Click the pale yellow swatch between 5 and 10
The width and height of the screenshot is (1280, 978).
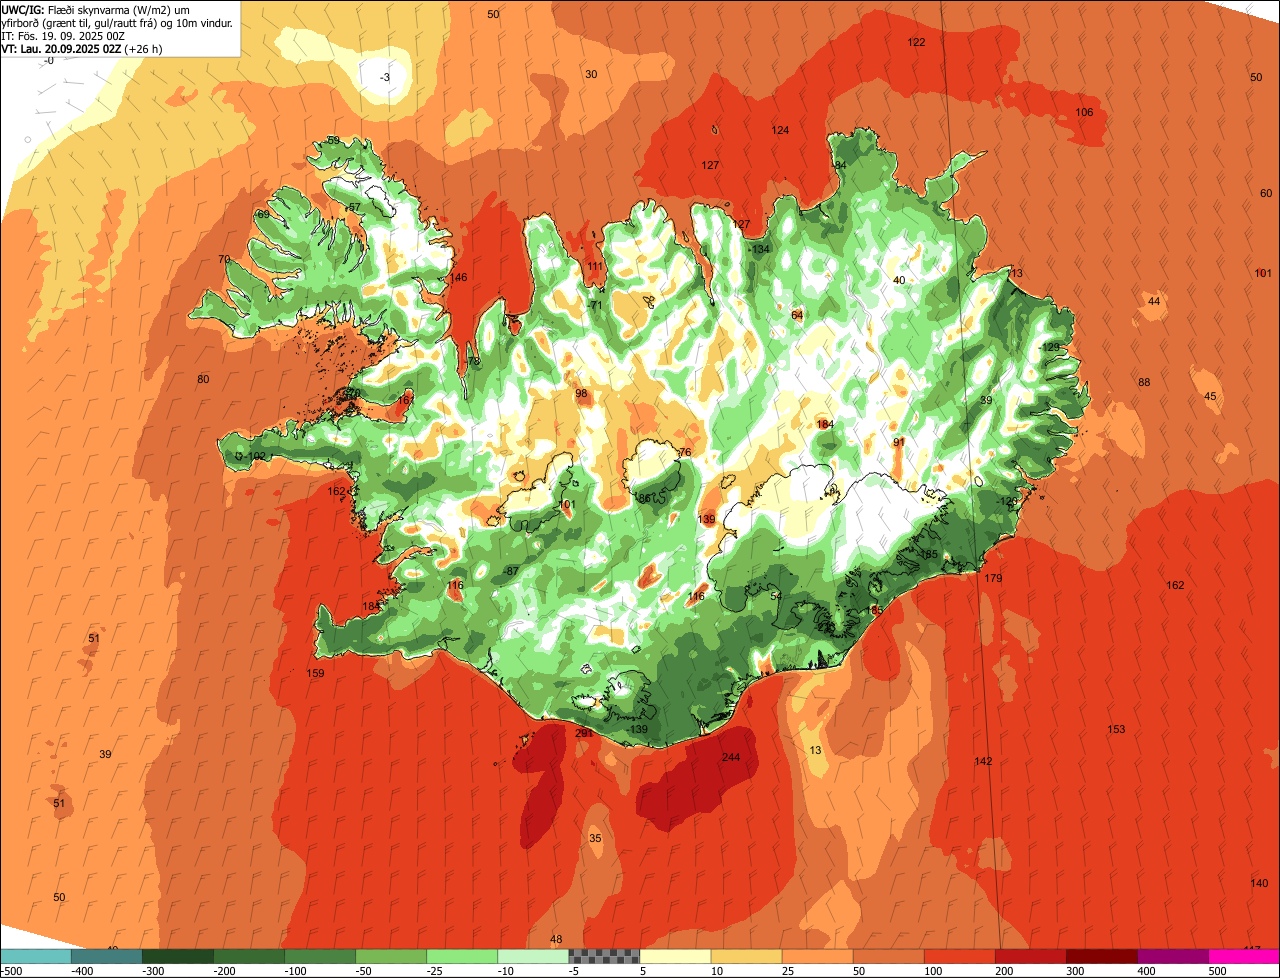click(676, 956)
